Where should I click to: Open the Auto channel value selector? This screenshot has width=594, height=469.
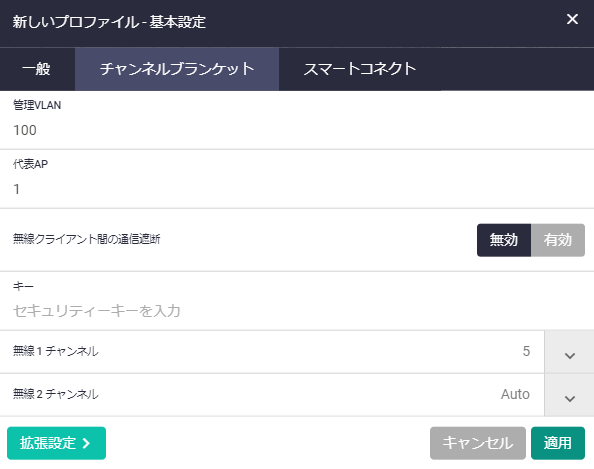pos(515,394)
